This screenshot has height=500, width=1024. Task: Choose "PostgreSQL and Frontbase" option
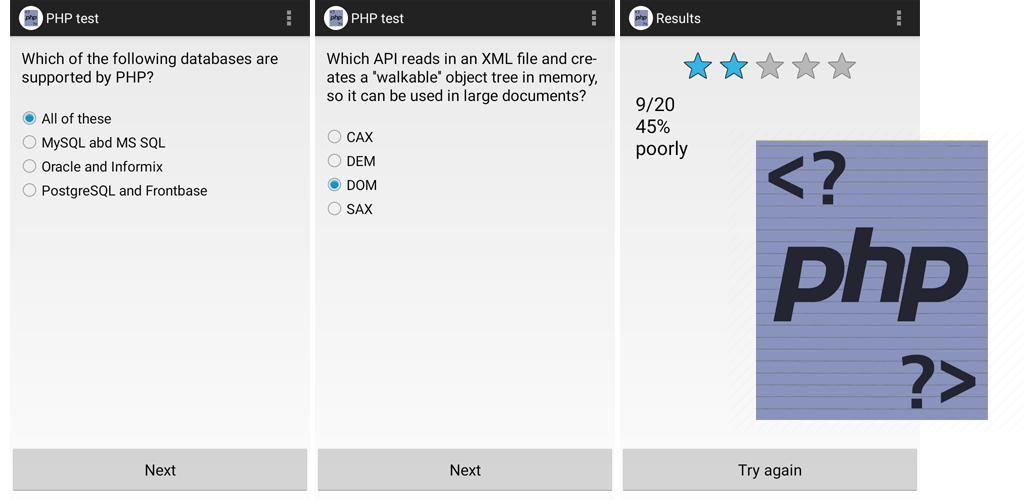coord(115,191)
